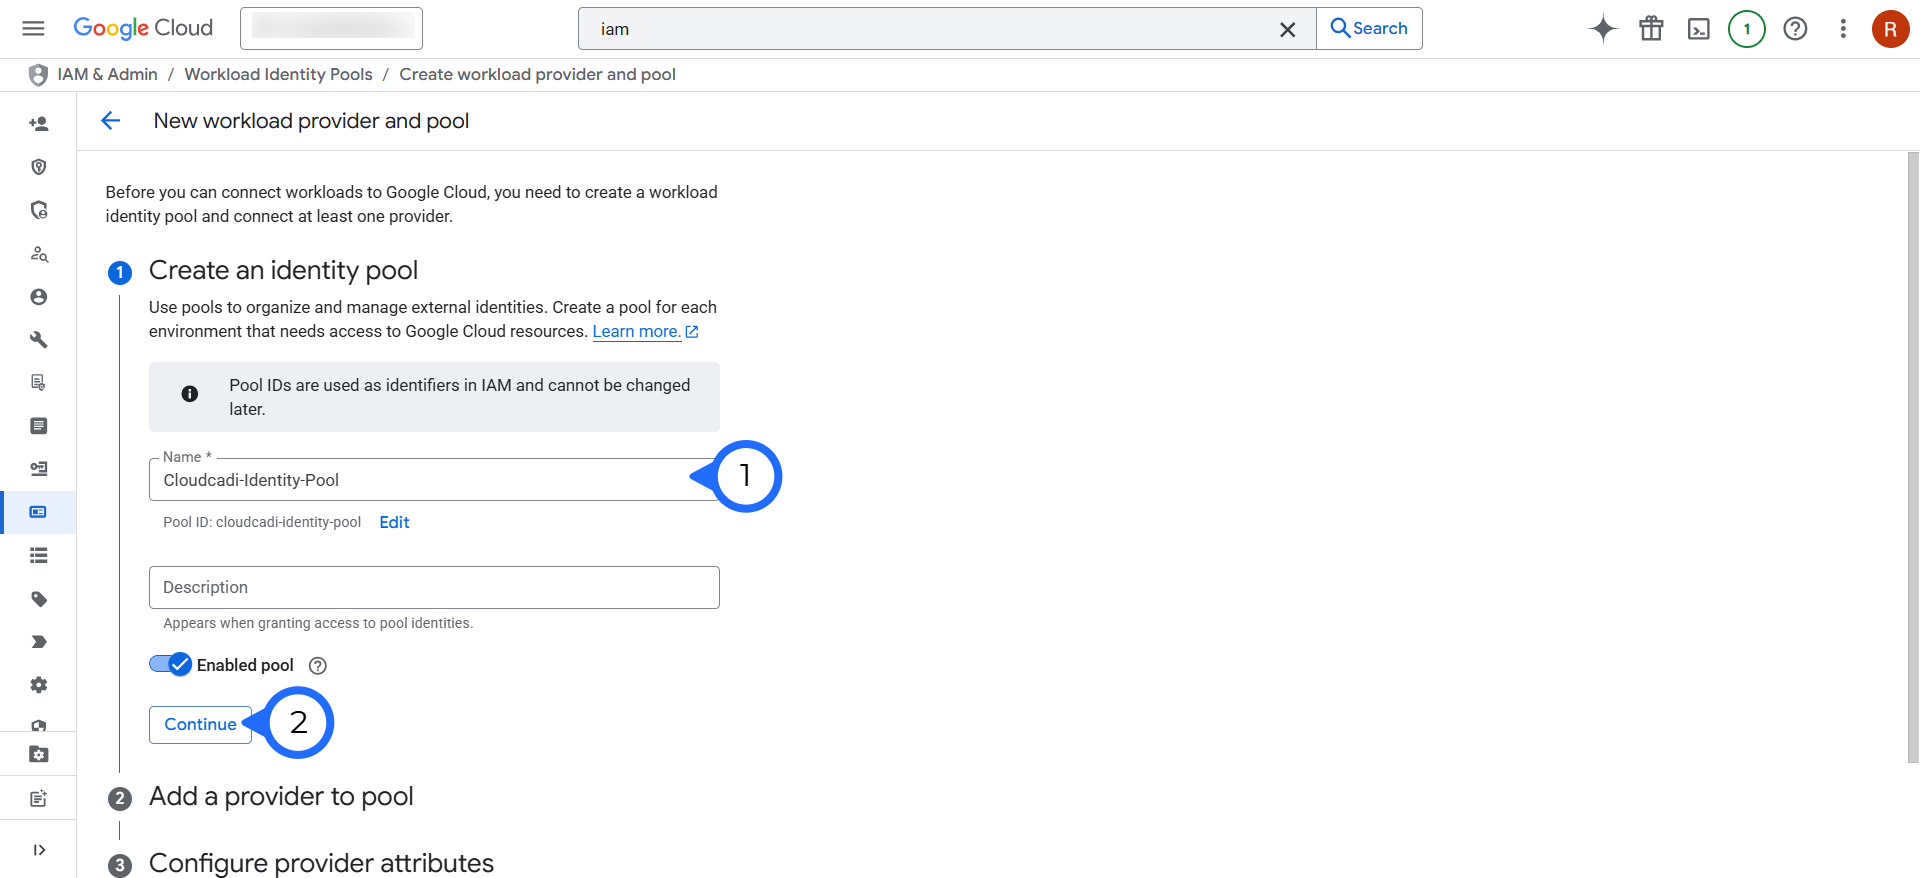Go to Workload Identity Pools breadcrumb
Screen dimensions: 1920x878
(278, 74)
